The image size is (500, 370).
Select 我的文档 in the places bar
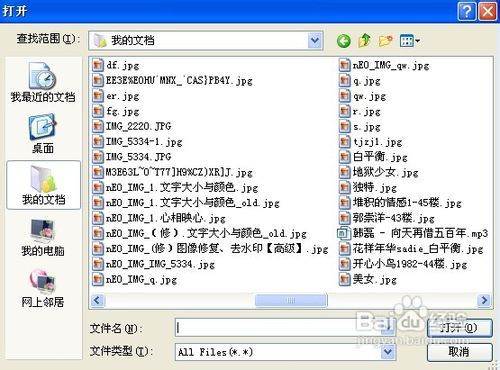pos(43,185)
